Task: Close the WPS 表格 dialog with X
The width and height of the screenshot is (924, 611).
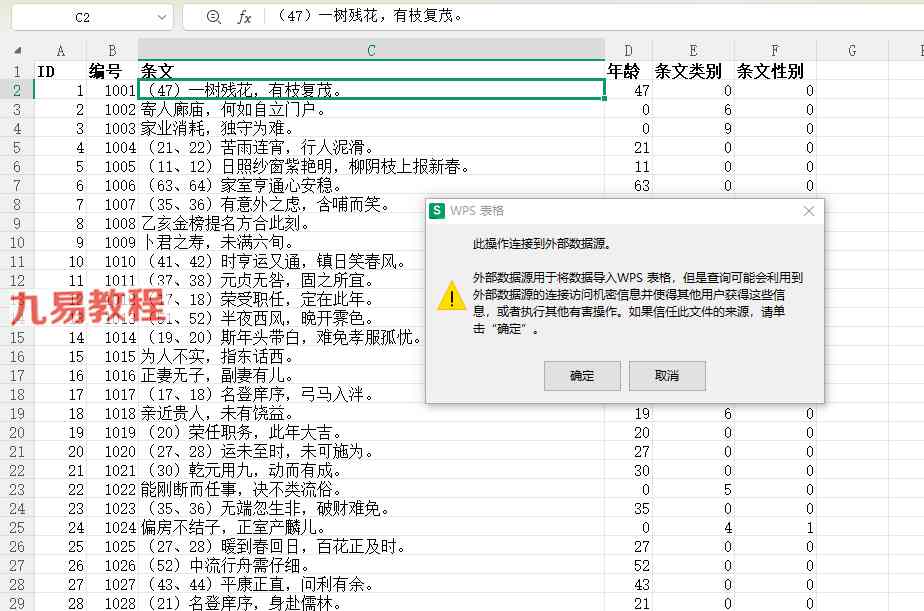Action: click(808, 211)
